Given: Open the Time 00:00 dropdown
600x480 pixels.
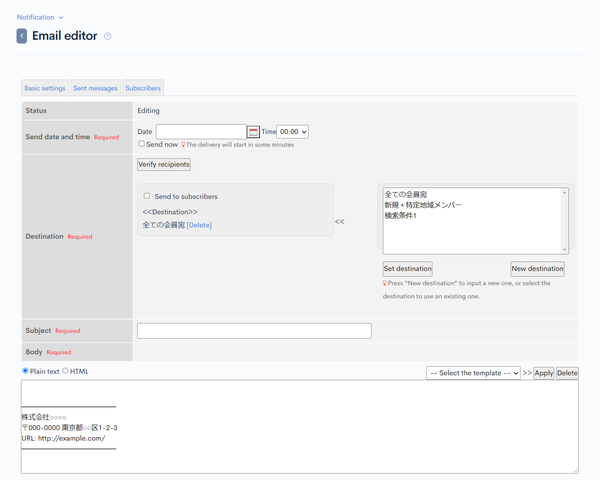Looking at the screenshot, I should (292, 132).
